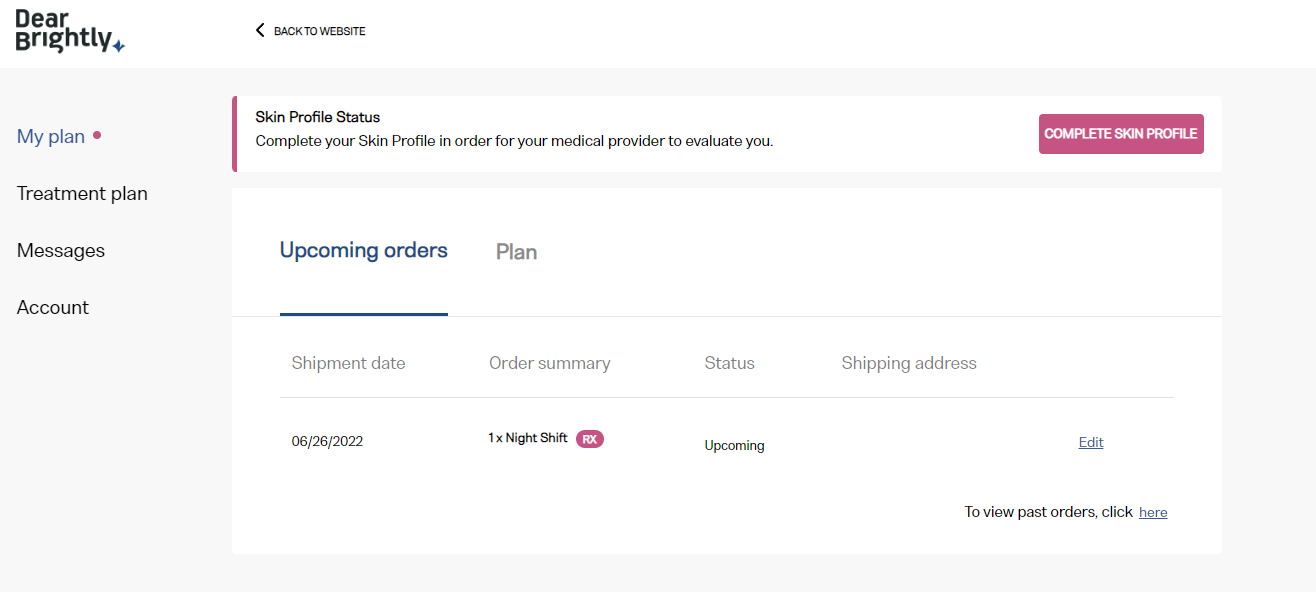Click the pink RX badge
Screen dimensions: 1316x592
click(x=590, y=439)
